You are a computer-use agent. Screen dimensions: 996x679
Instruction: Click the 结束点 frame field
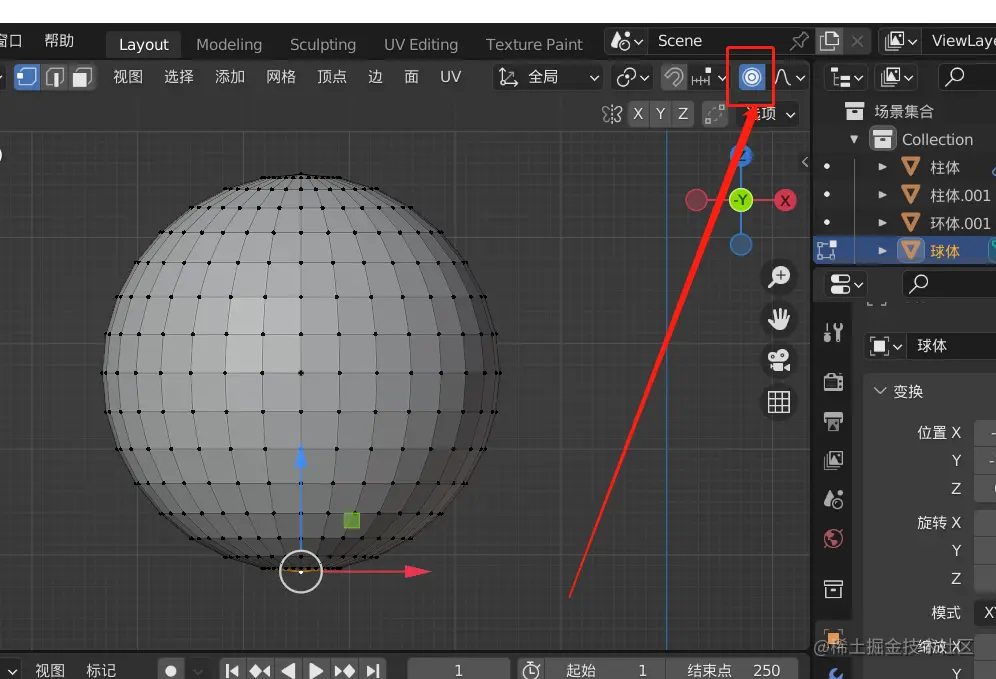(x=731, y=670)
